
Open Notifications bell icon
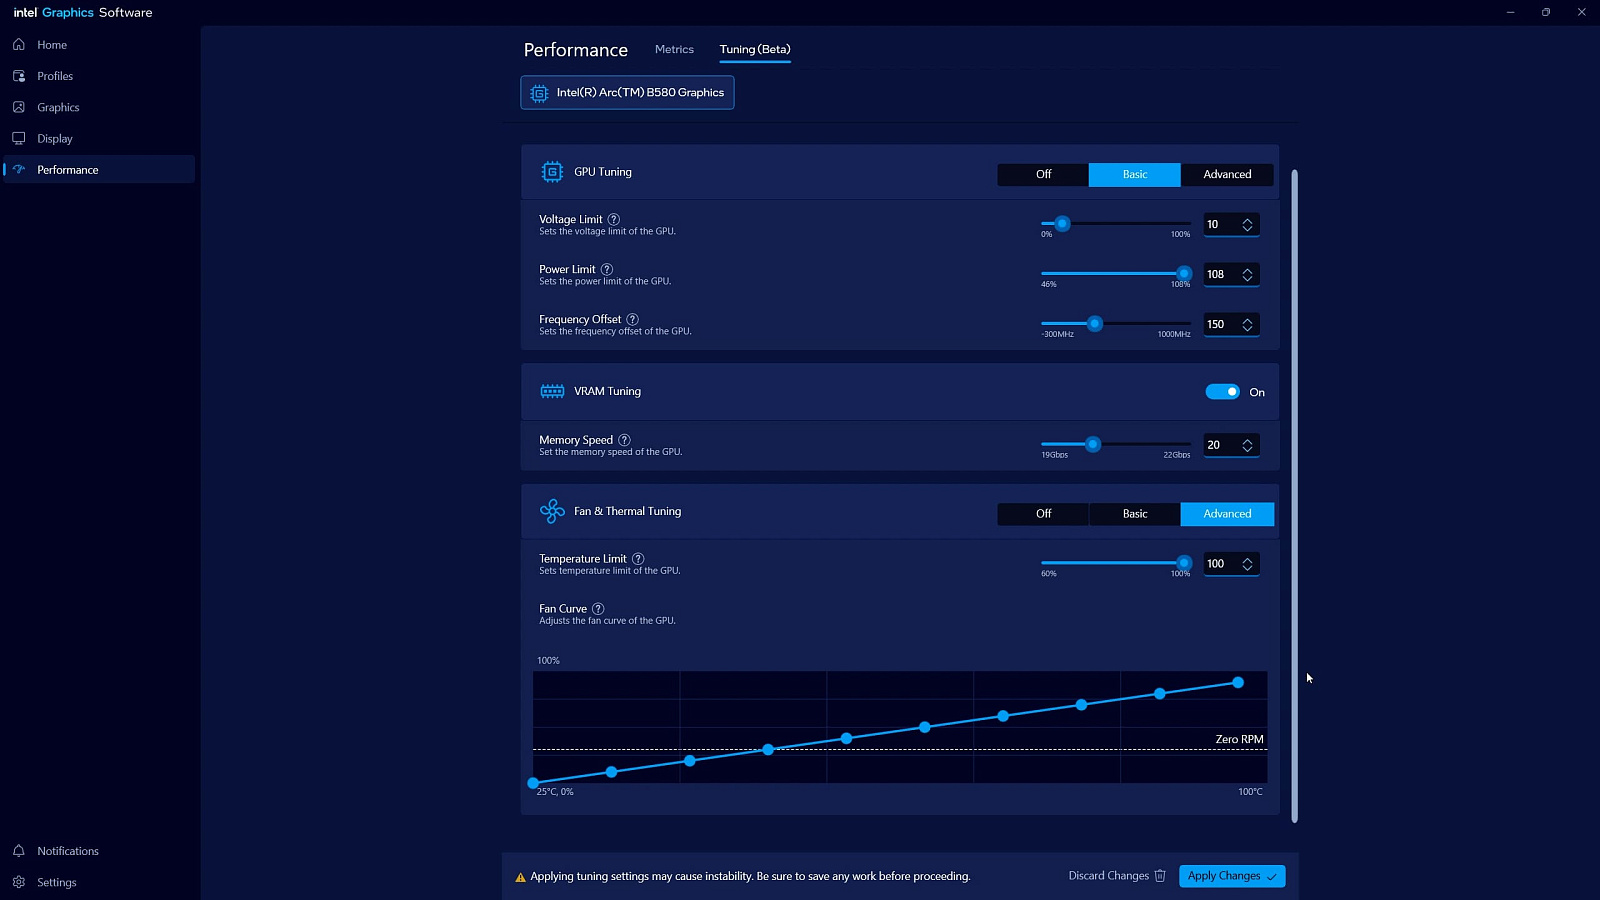tap(19, 851)
